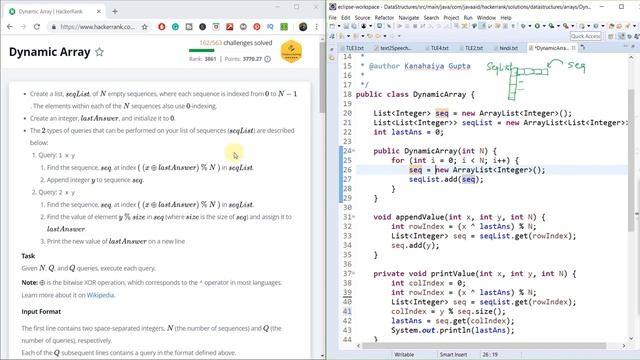Click the green challenges-solved progress bar
The width and height of the screenshot is (640, 360).
pos(201,51)
